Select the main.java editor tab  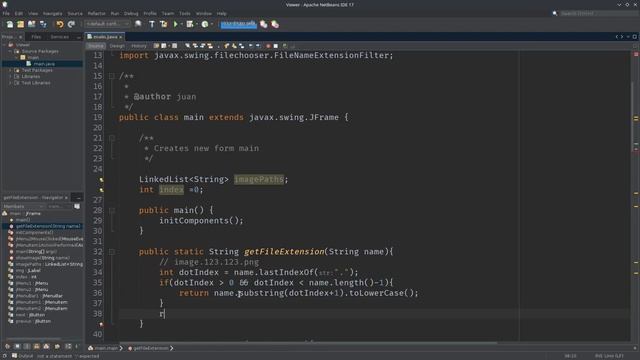[x=105, y=37]
